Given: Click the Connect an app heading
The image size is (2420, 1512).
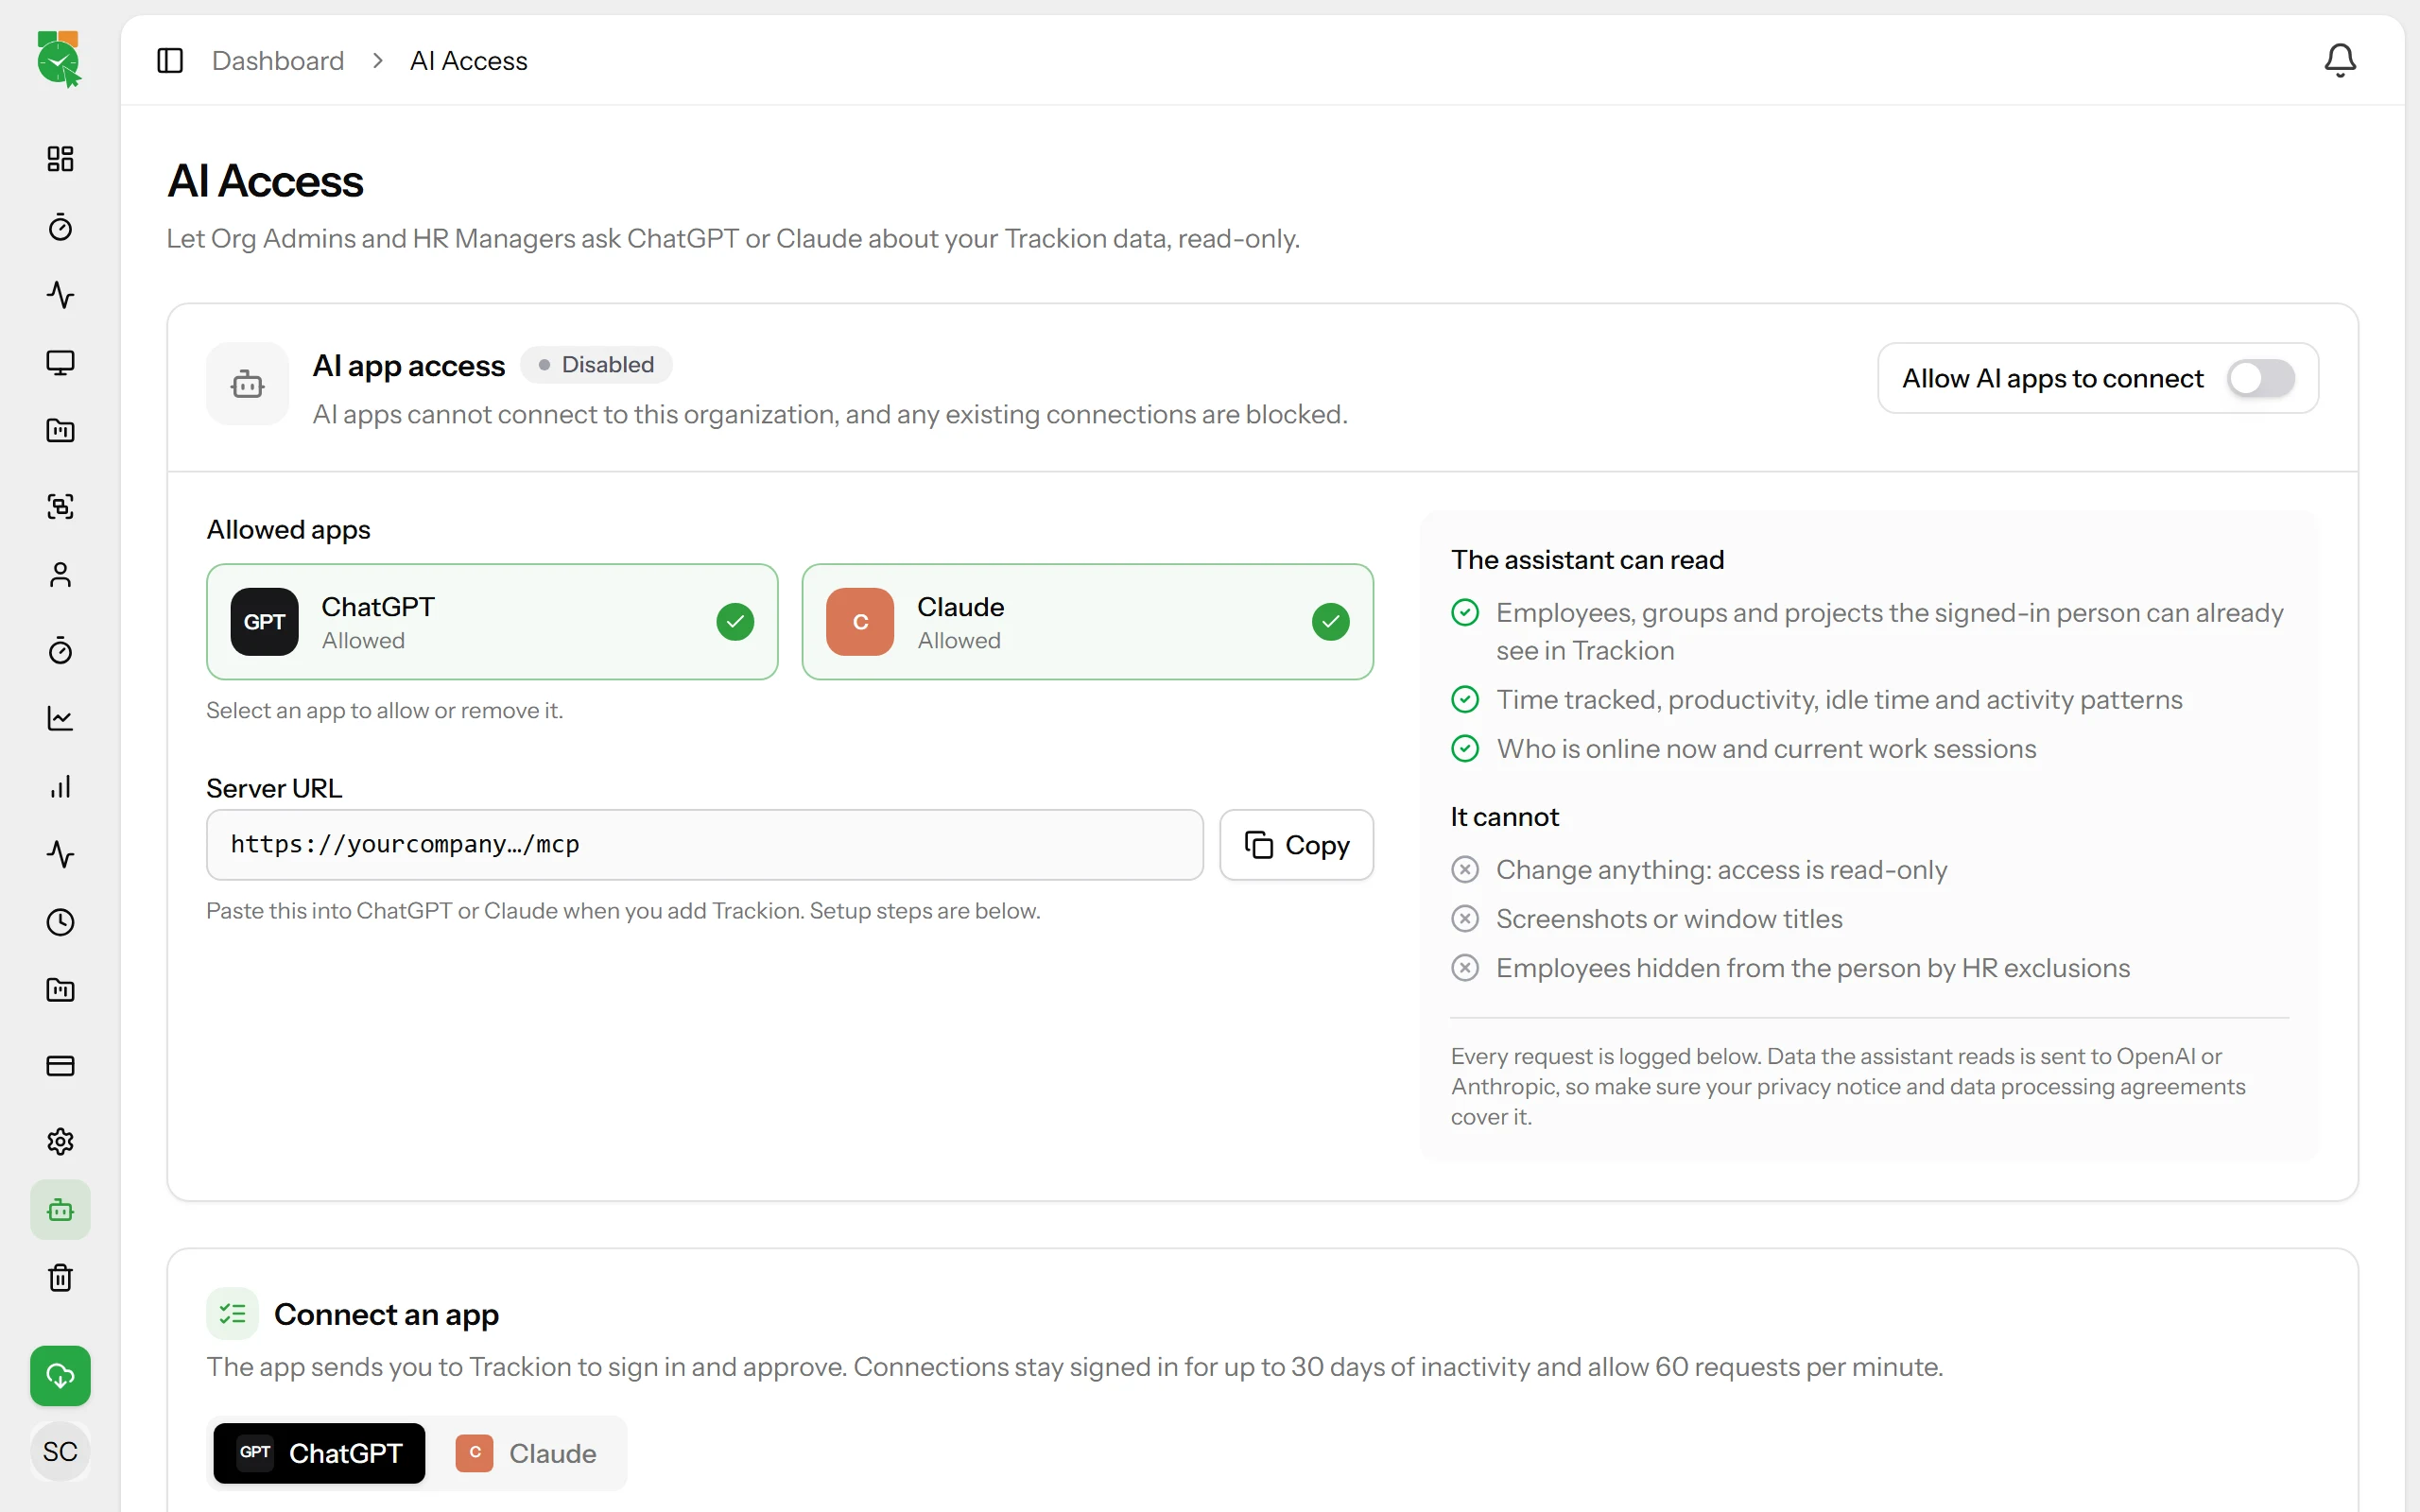Looking at the screenshot, I should pyautogui.click(x=386, y=1314).
